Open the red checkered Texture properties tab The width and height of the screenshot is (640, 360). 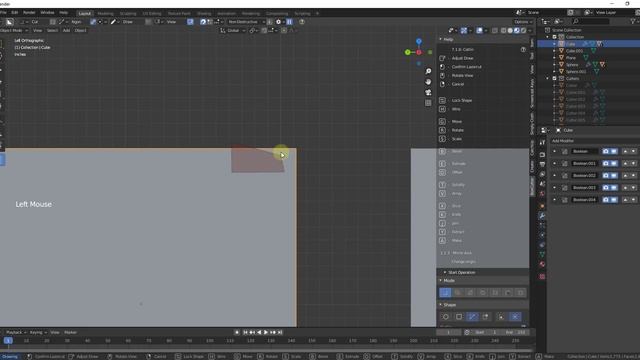pos(542,276)
